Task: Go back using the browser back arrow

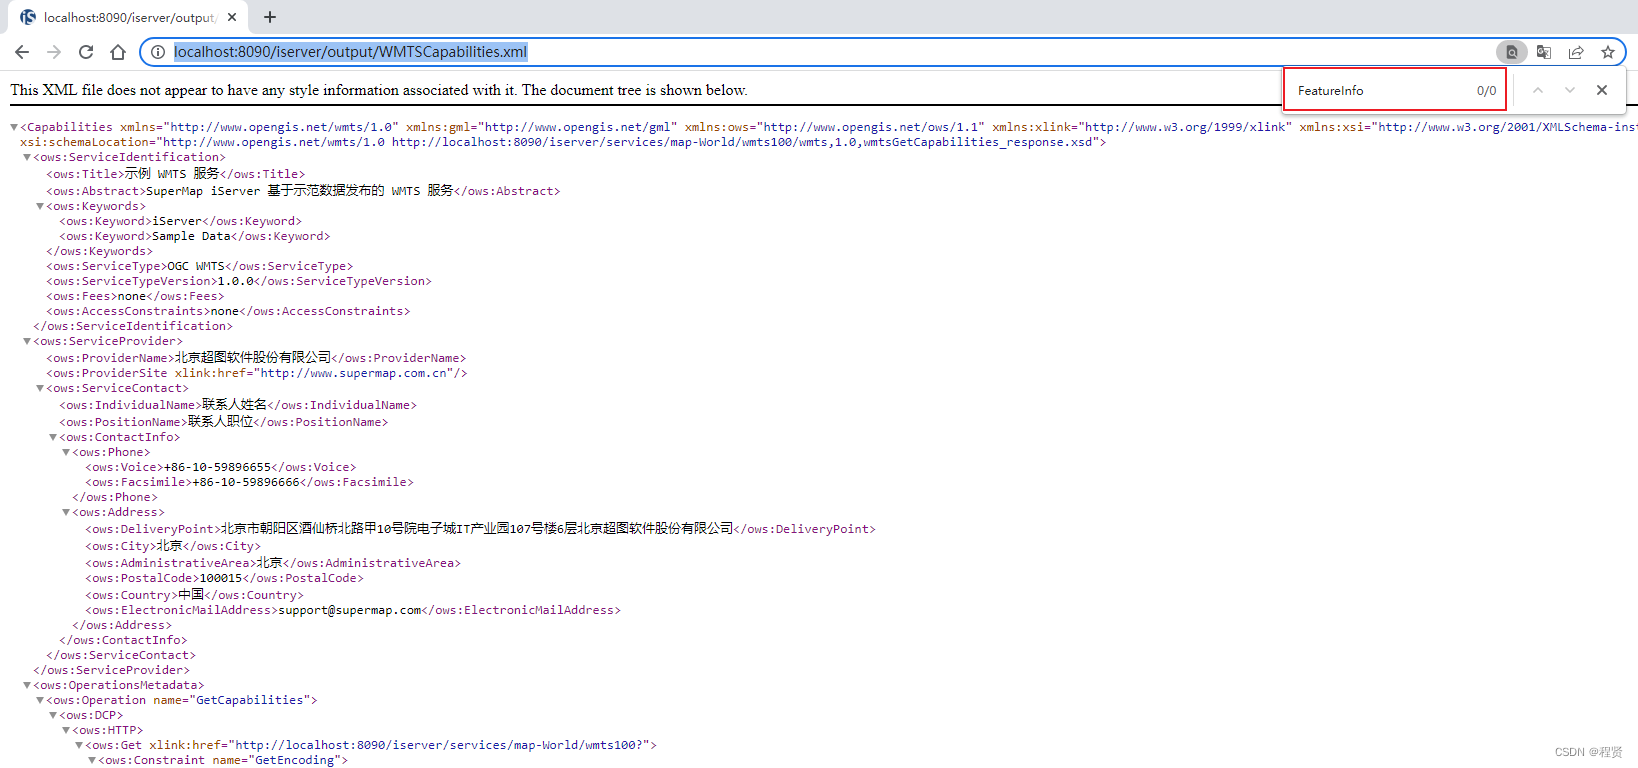Action: point(22,52)
